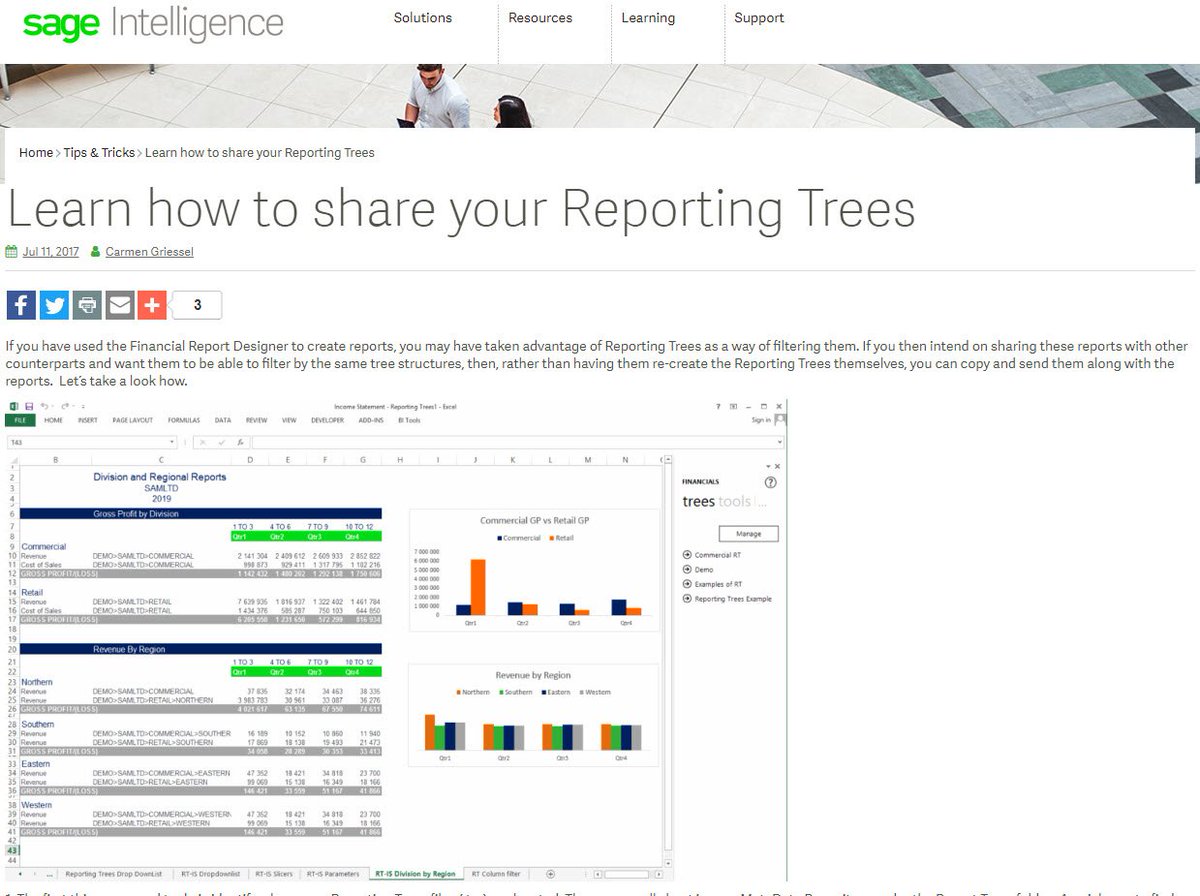Screen dimensions: 1200x896
Task: Add a new sheet with the plus icon
Action: tap(550, 874)
